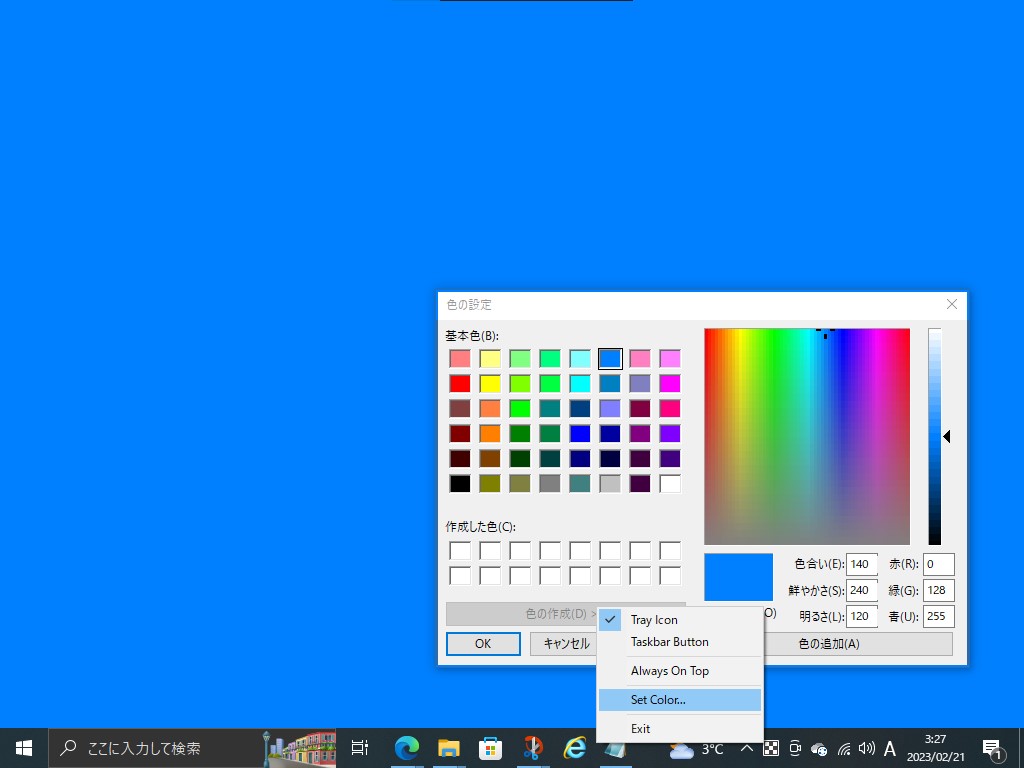Select the currently highlighted azure blue swatch
This screenshot has width=1024, height=768.
point(610,359)
